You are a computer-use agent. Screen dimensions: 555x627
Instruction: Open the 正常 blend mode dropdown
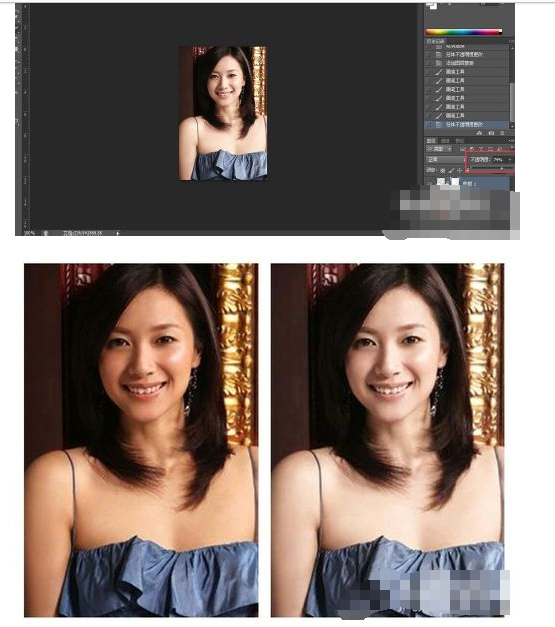446,160
